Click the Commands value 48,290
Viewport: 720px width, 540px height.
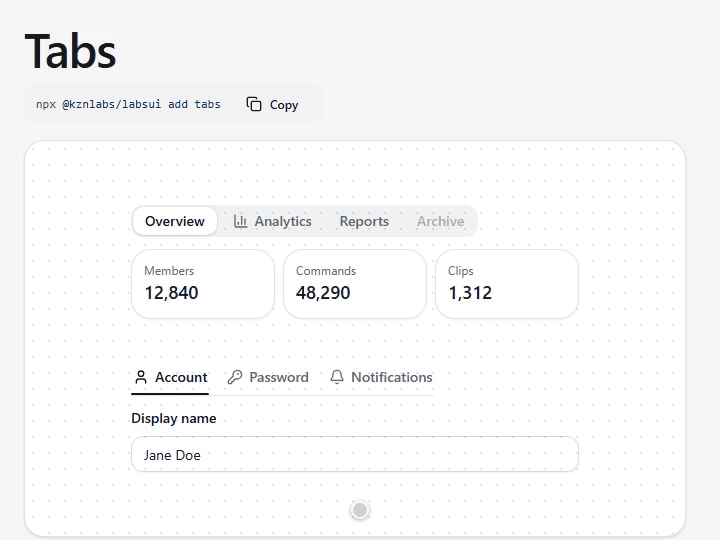[323, 292]
